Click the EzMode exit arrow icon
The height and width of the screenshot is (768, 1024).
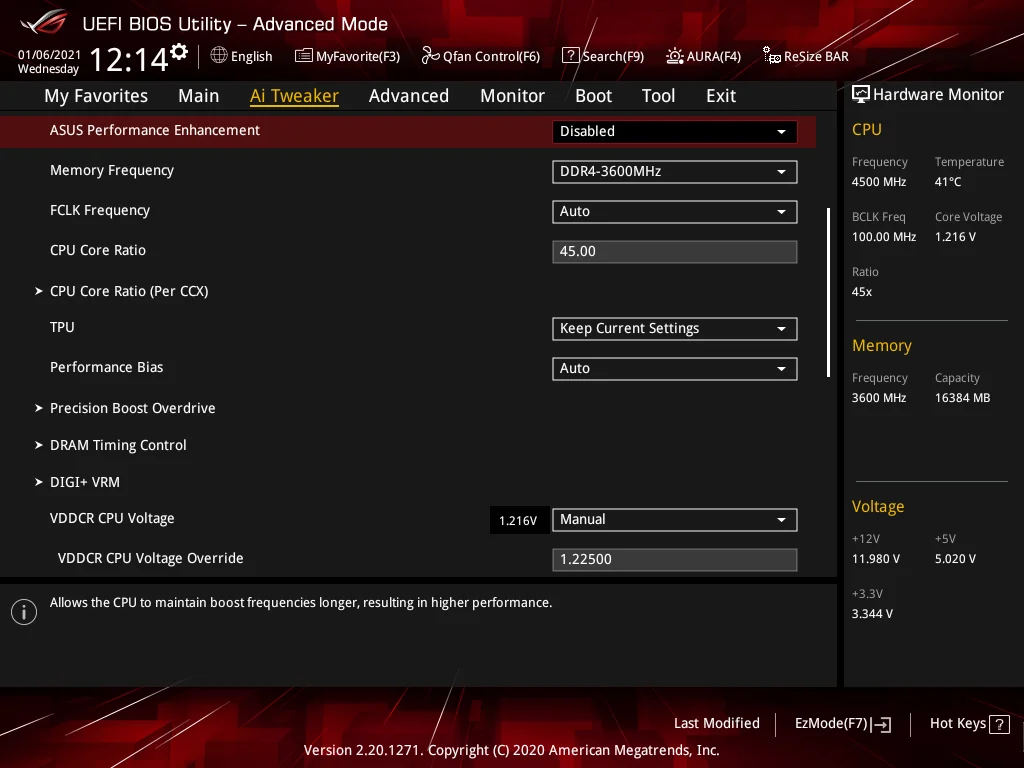(x=882, y=724)
